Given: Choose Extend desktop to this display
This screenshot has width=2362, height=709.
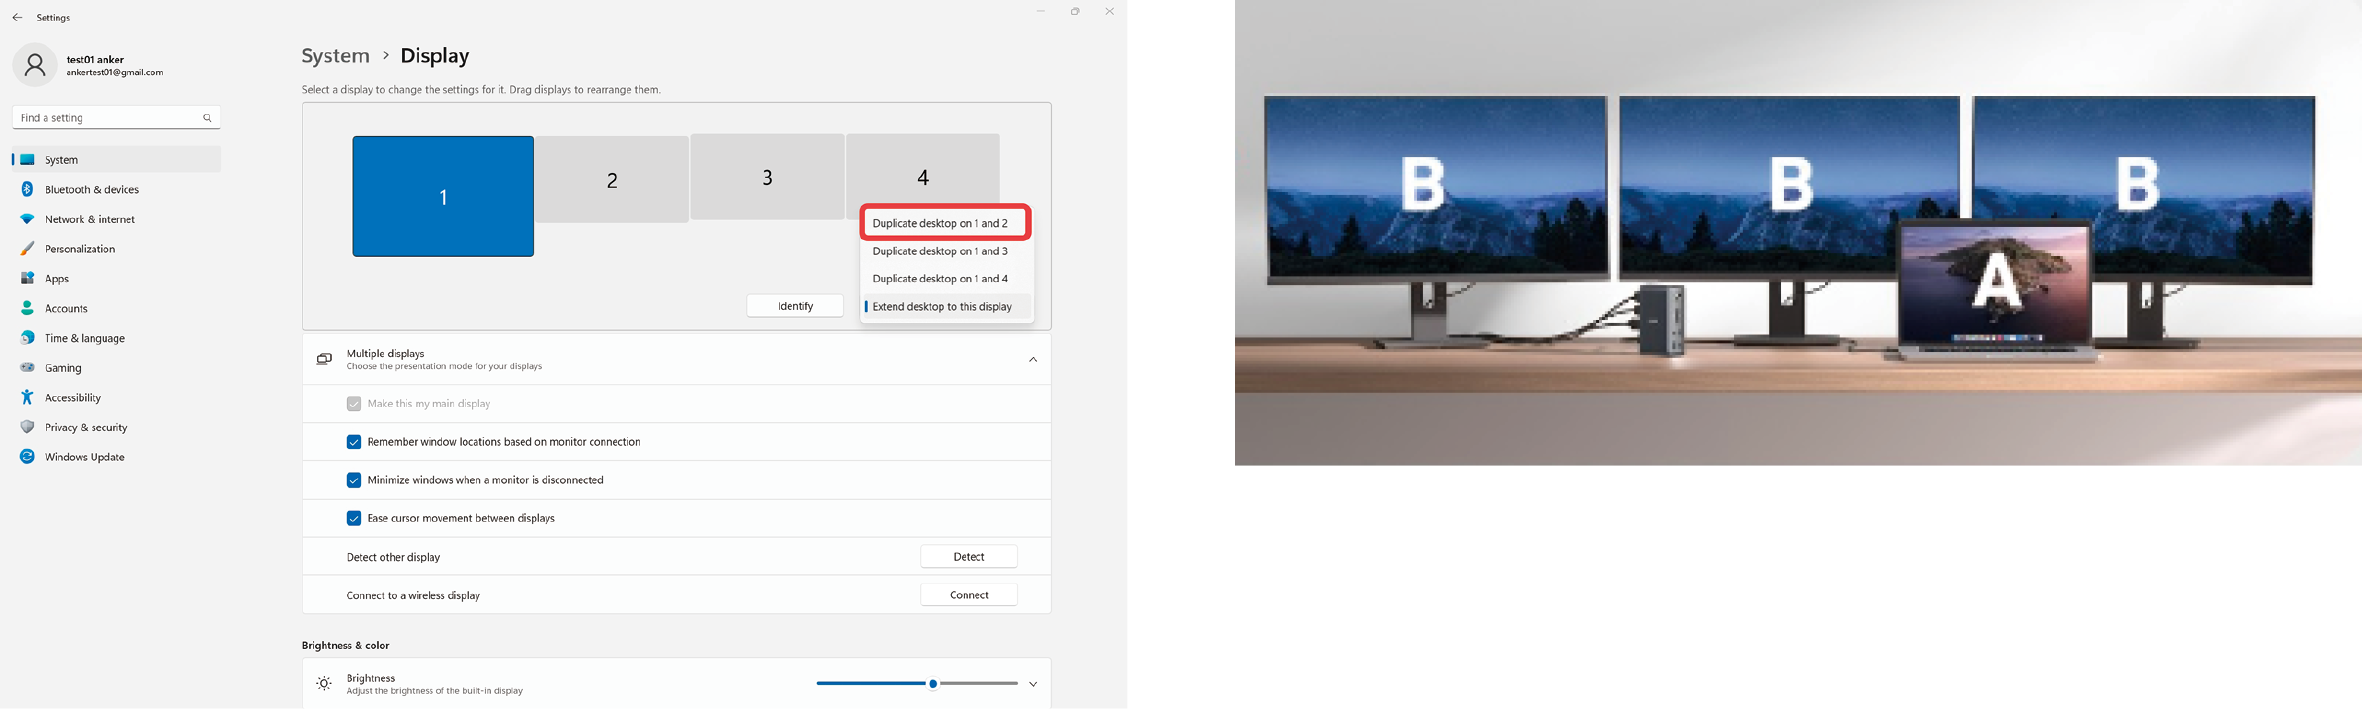Looking at the screenshot, I should [x=942, y=307].
